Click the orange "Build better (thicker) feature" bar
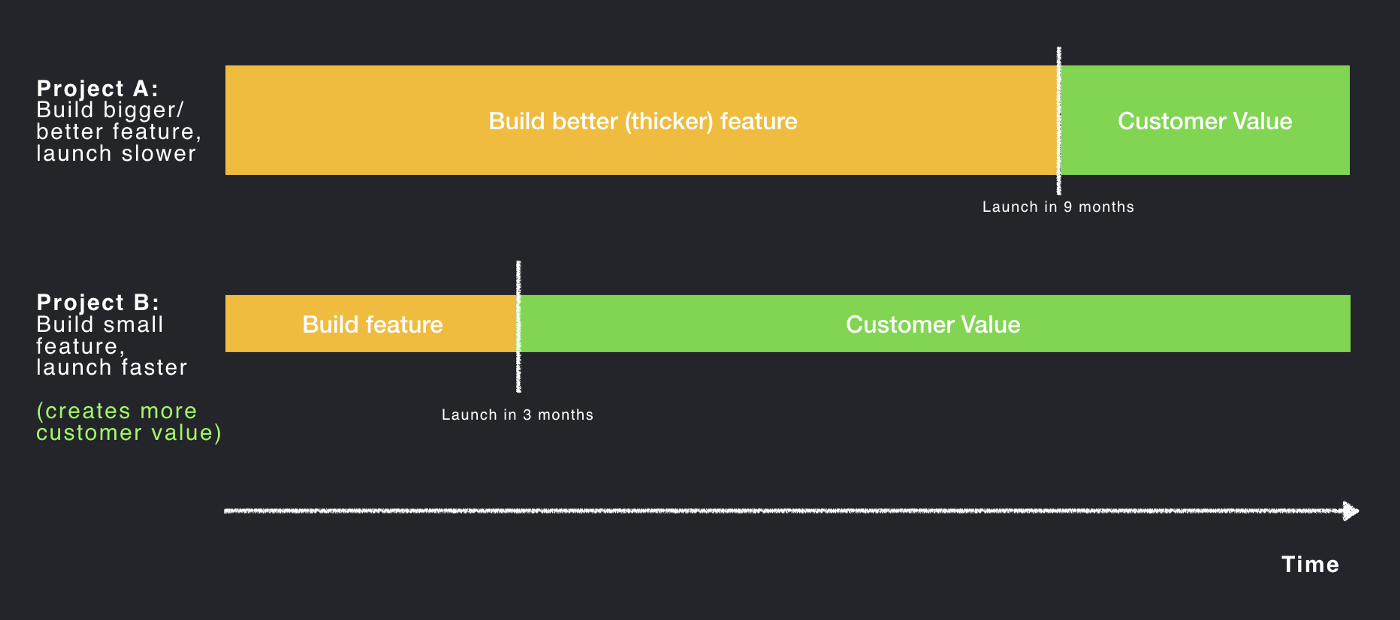Image resolution: width=1400 pixels, height=620 pixels. [x=642, y=120]
